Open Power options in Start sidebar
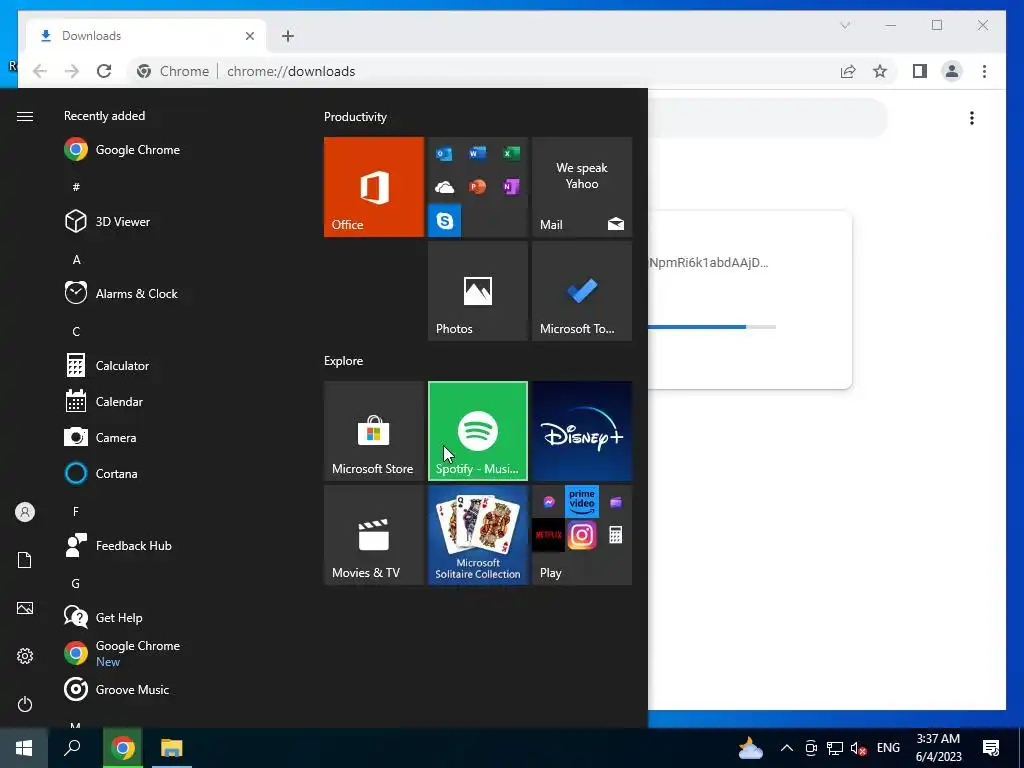The width and height of the screenshot is (1024, 768). [x=25, y=704]
